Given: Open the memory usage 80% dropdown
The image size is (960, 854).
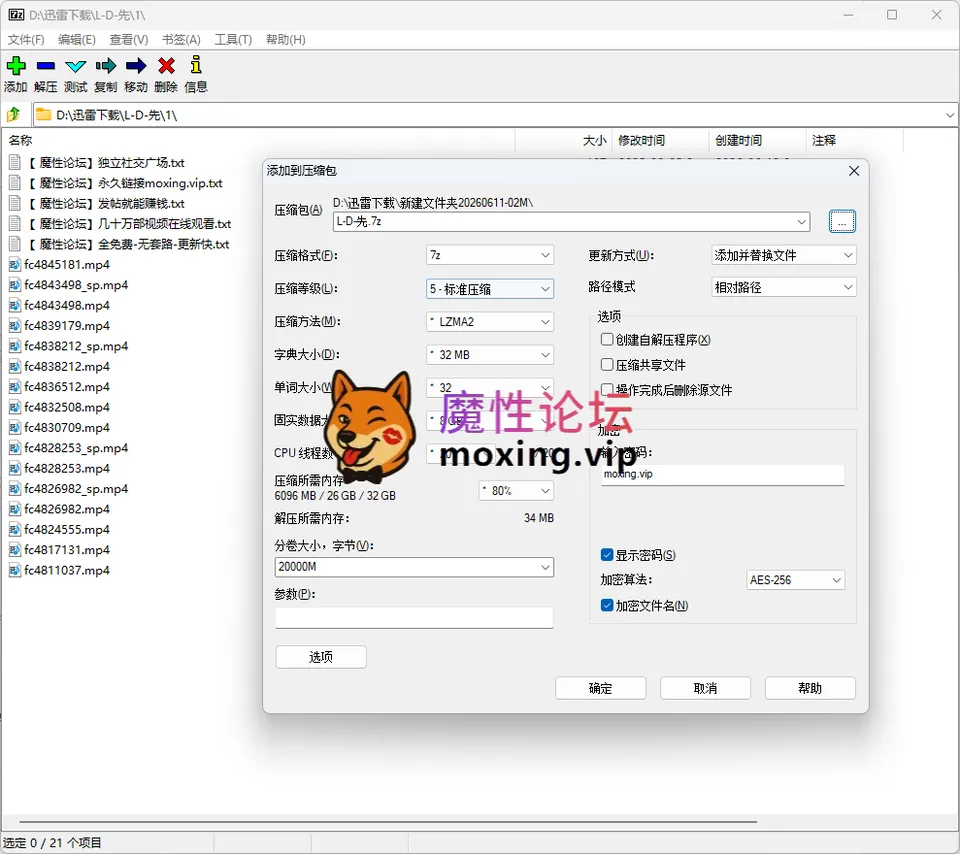Looking at the screenshot, I should click(516, 491).
